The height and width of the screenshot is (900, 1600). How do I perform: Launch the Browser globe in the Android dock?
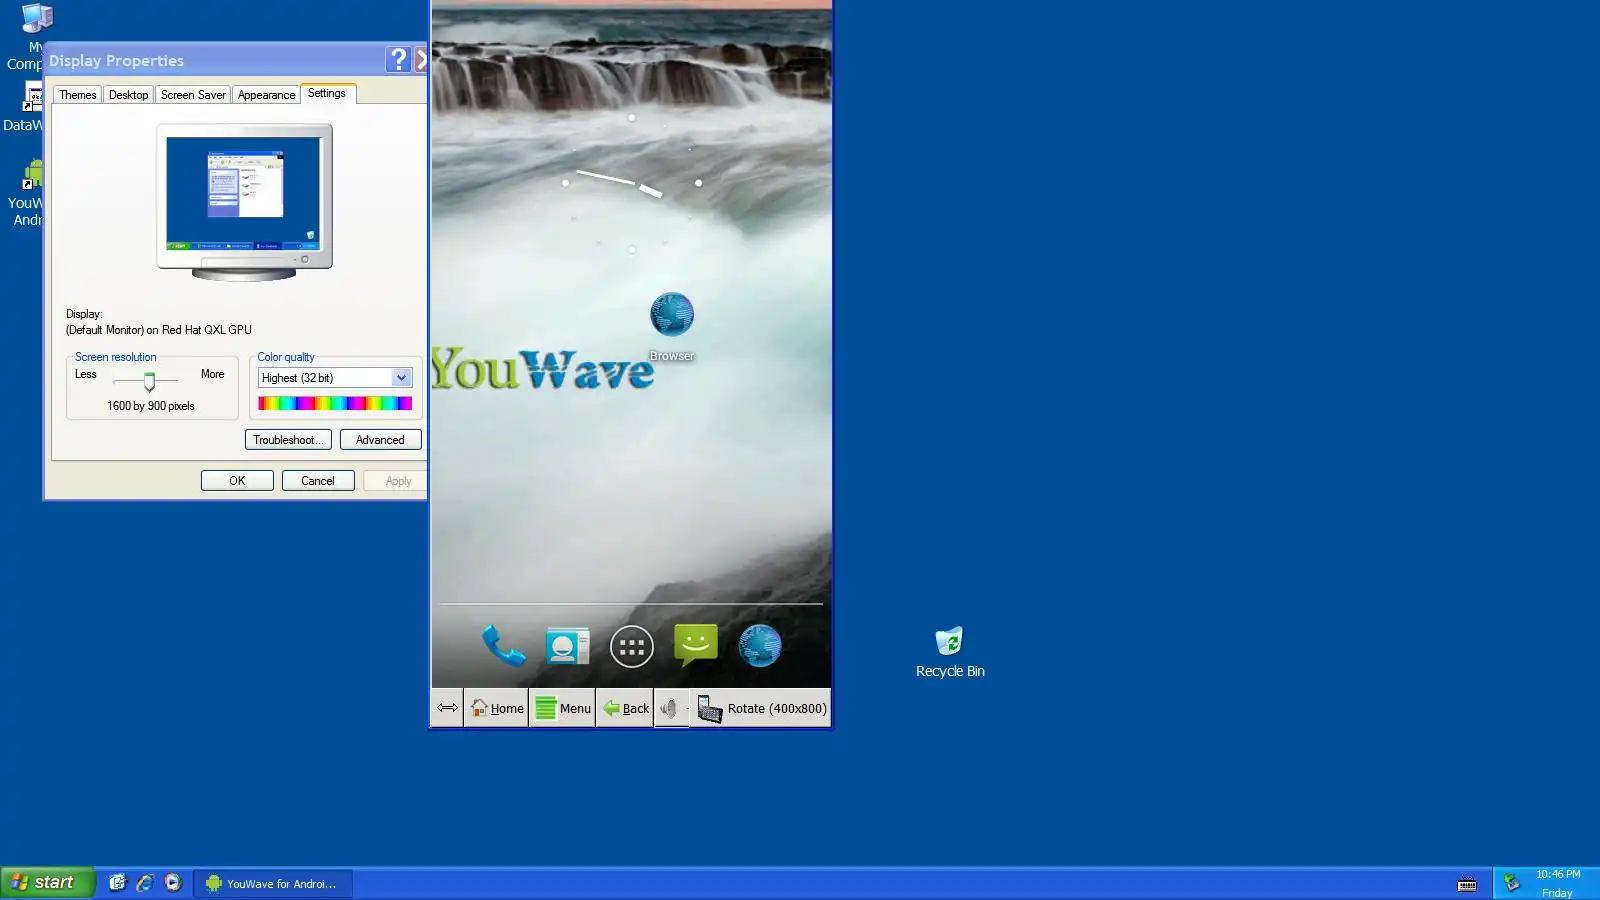point(760,645)
